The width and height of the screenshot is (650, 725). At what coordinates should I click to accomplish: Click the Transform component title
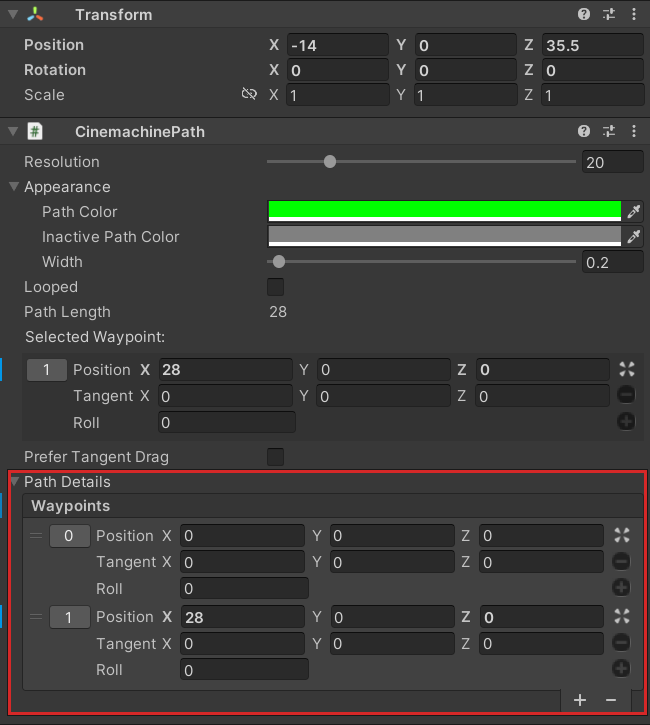coord(114,14)
